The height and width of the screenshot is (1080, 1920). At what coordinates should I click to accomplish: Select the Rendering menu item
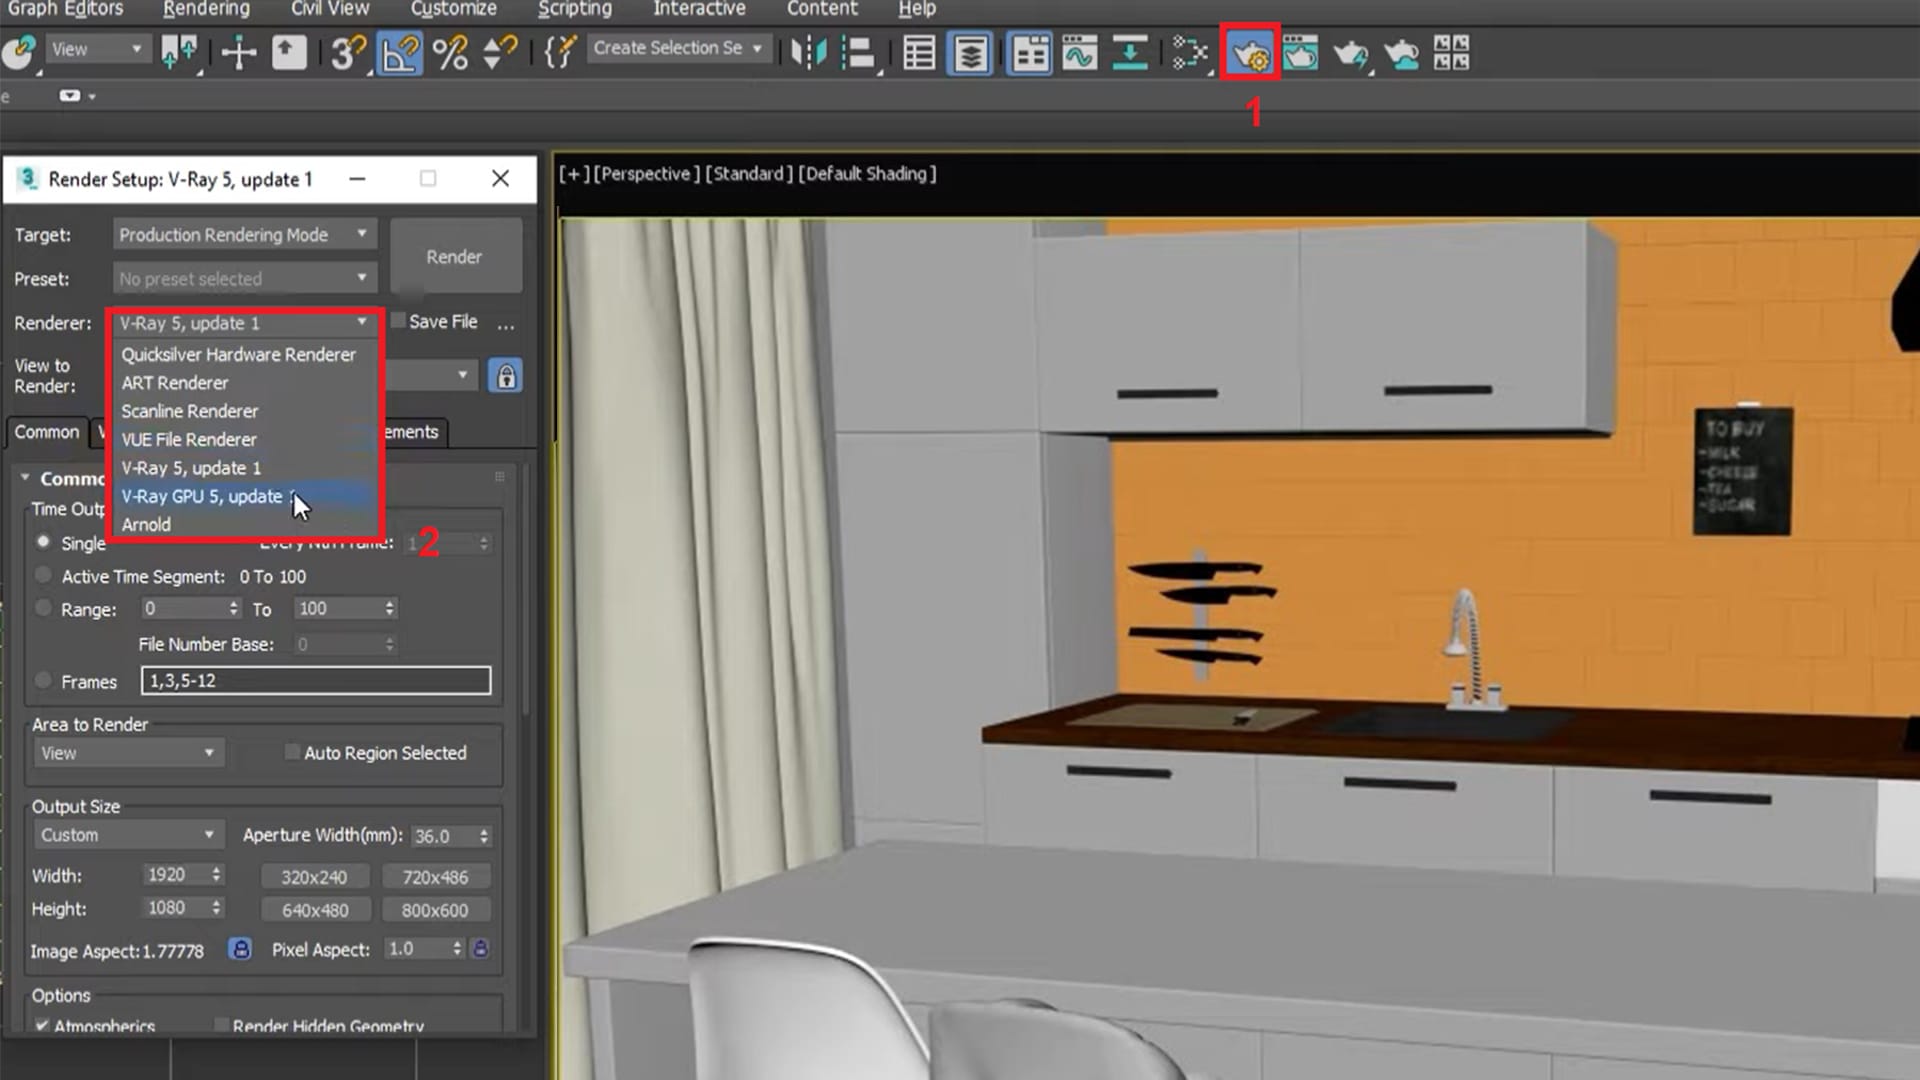[x=206, y=9]
